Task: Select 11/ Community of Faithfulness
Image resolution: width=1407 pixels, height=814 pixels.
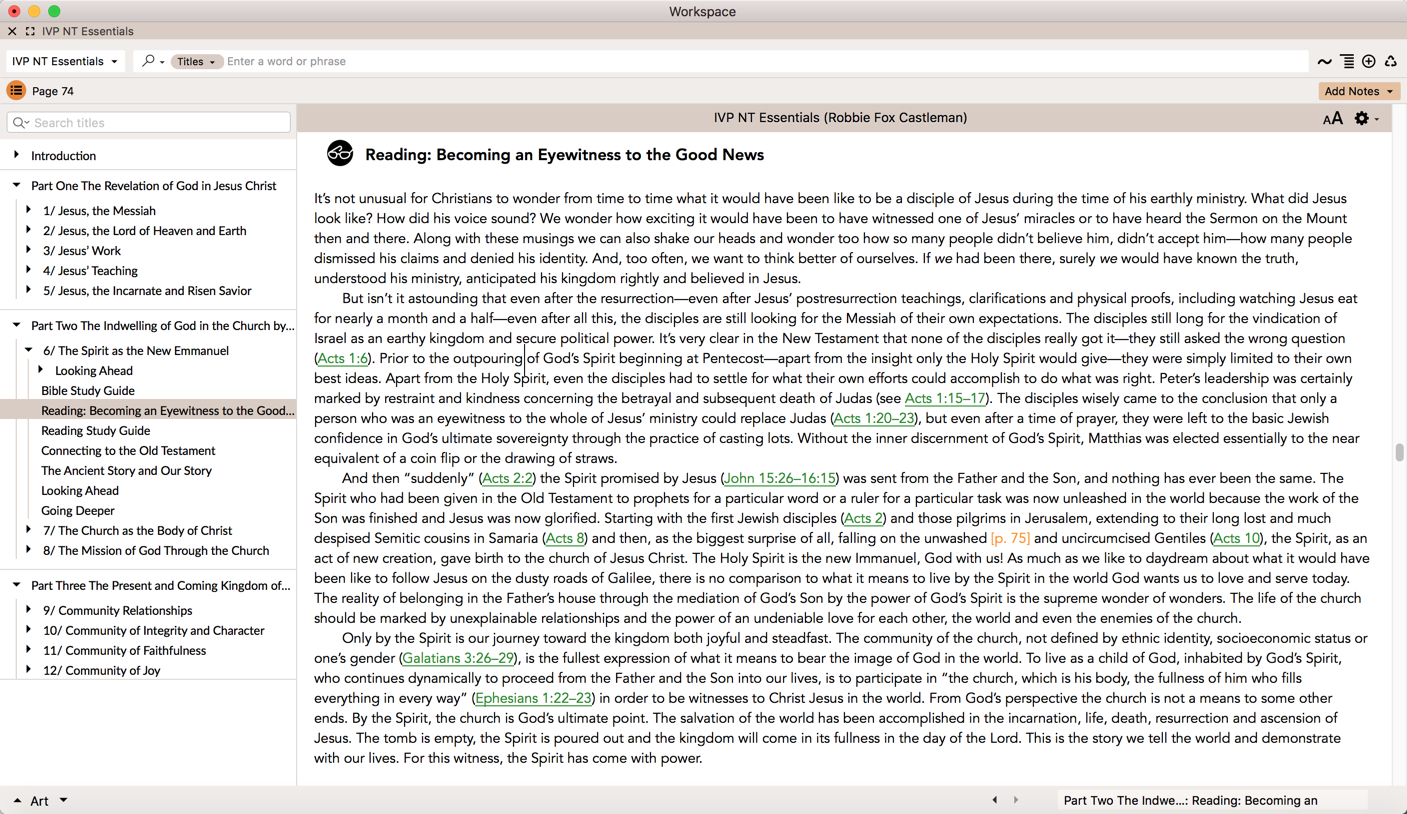Action: (125, 650)
